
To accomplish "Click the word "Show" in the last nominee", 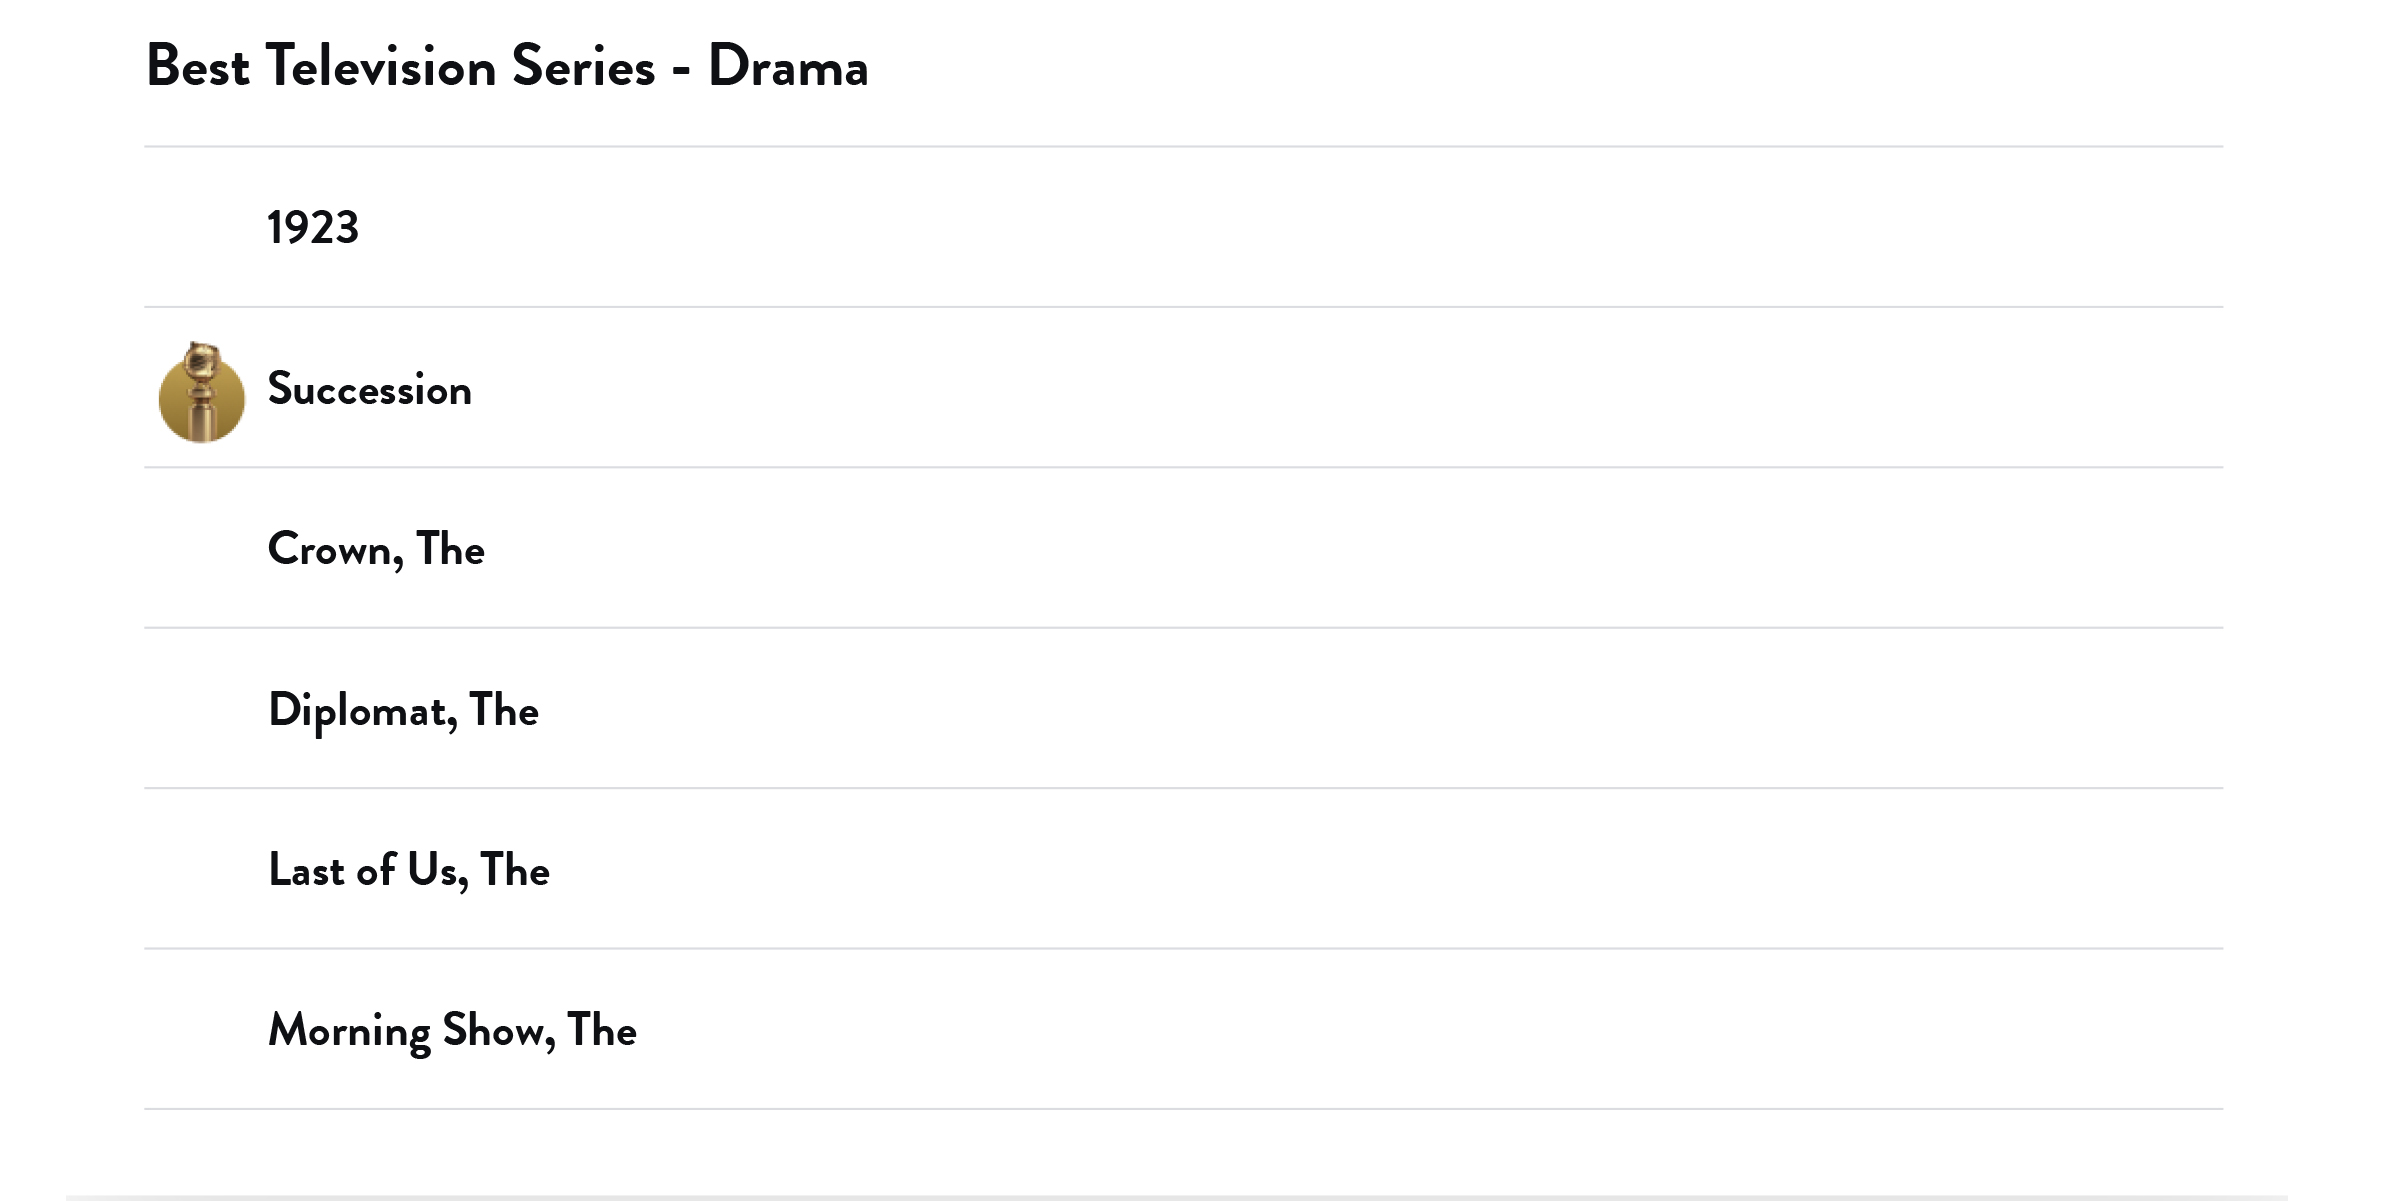I will 494,1030.
